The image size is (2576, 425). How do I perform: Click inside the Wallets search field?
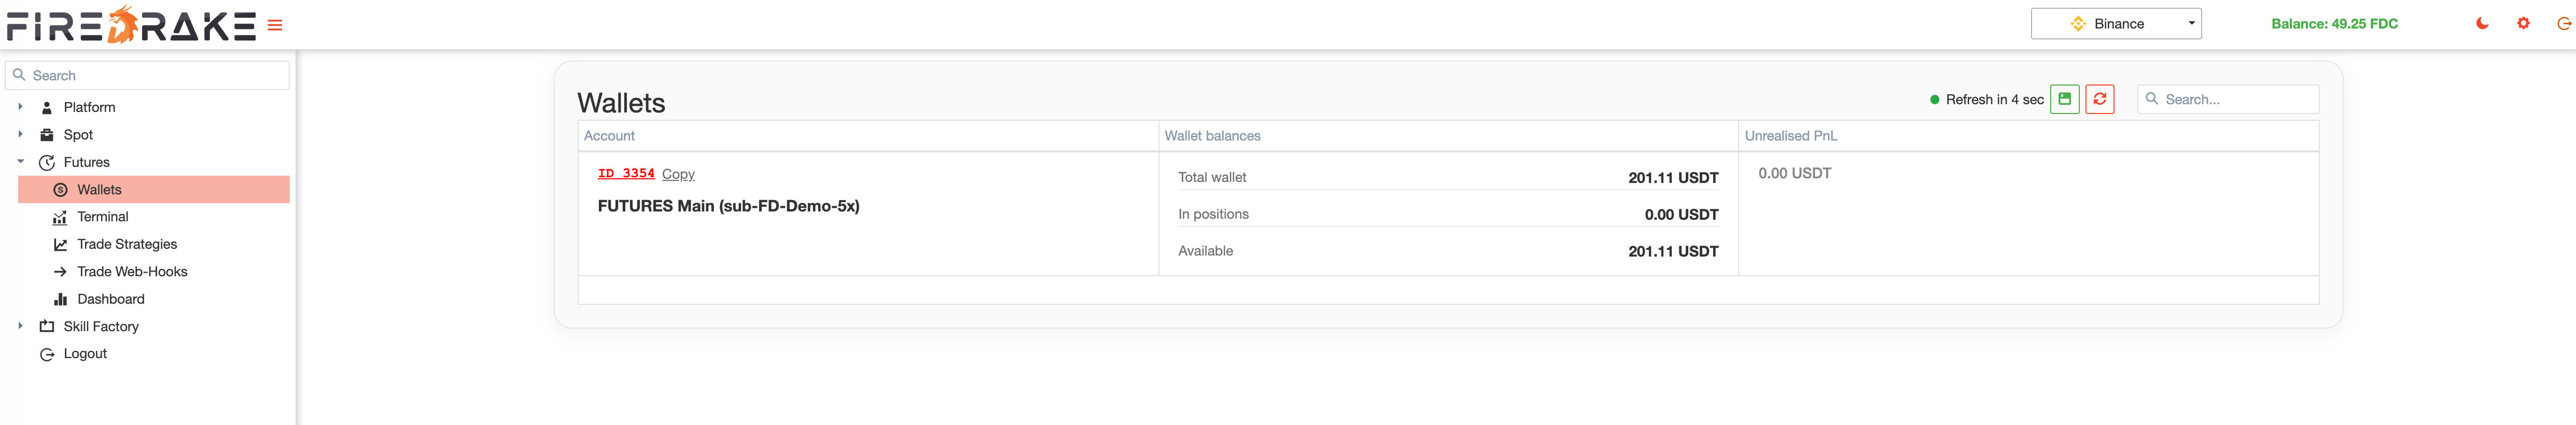(x=2228, y=99)
